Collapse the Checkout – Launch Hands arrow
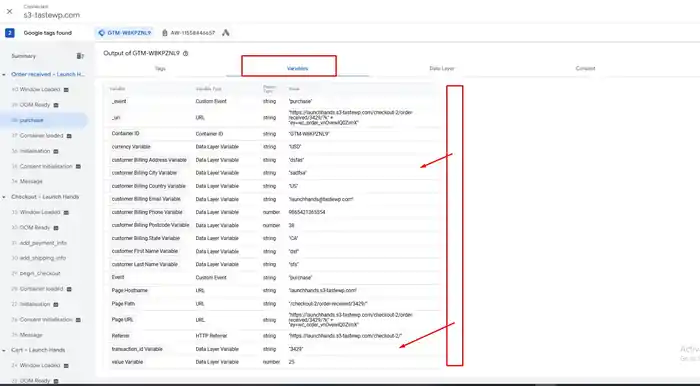This screenshot has height=386, width=700. pyautogui.click(x=4, y=197)
